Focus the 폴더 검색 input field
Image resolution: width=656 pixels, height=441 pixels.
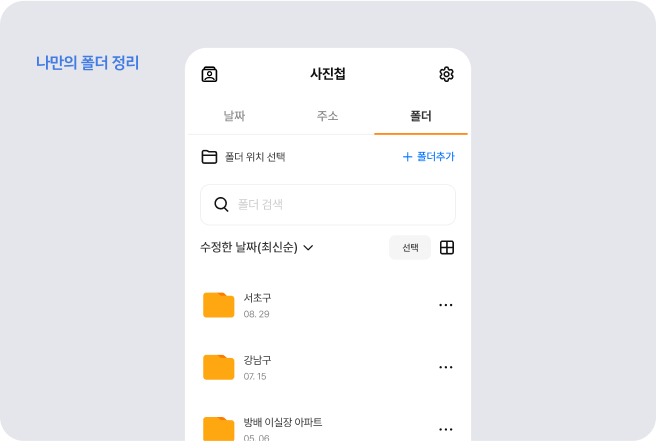[340, 204]
